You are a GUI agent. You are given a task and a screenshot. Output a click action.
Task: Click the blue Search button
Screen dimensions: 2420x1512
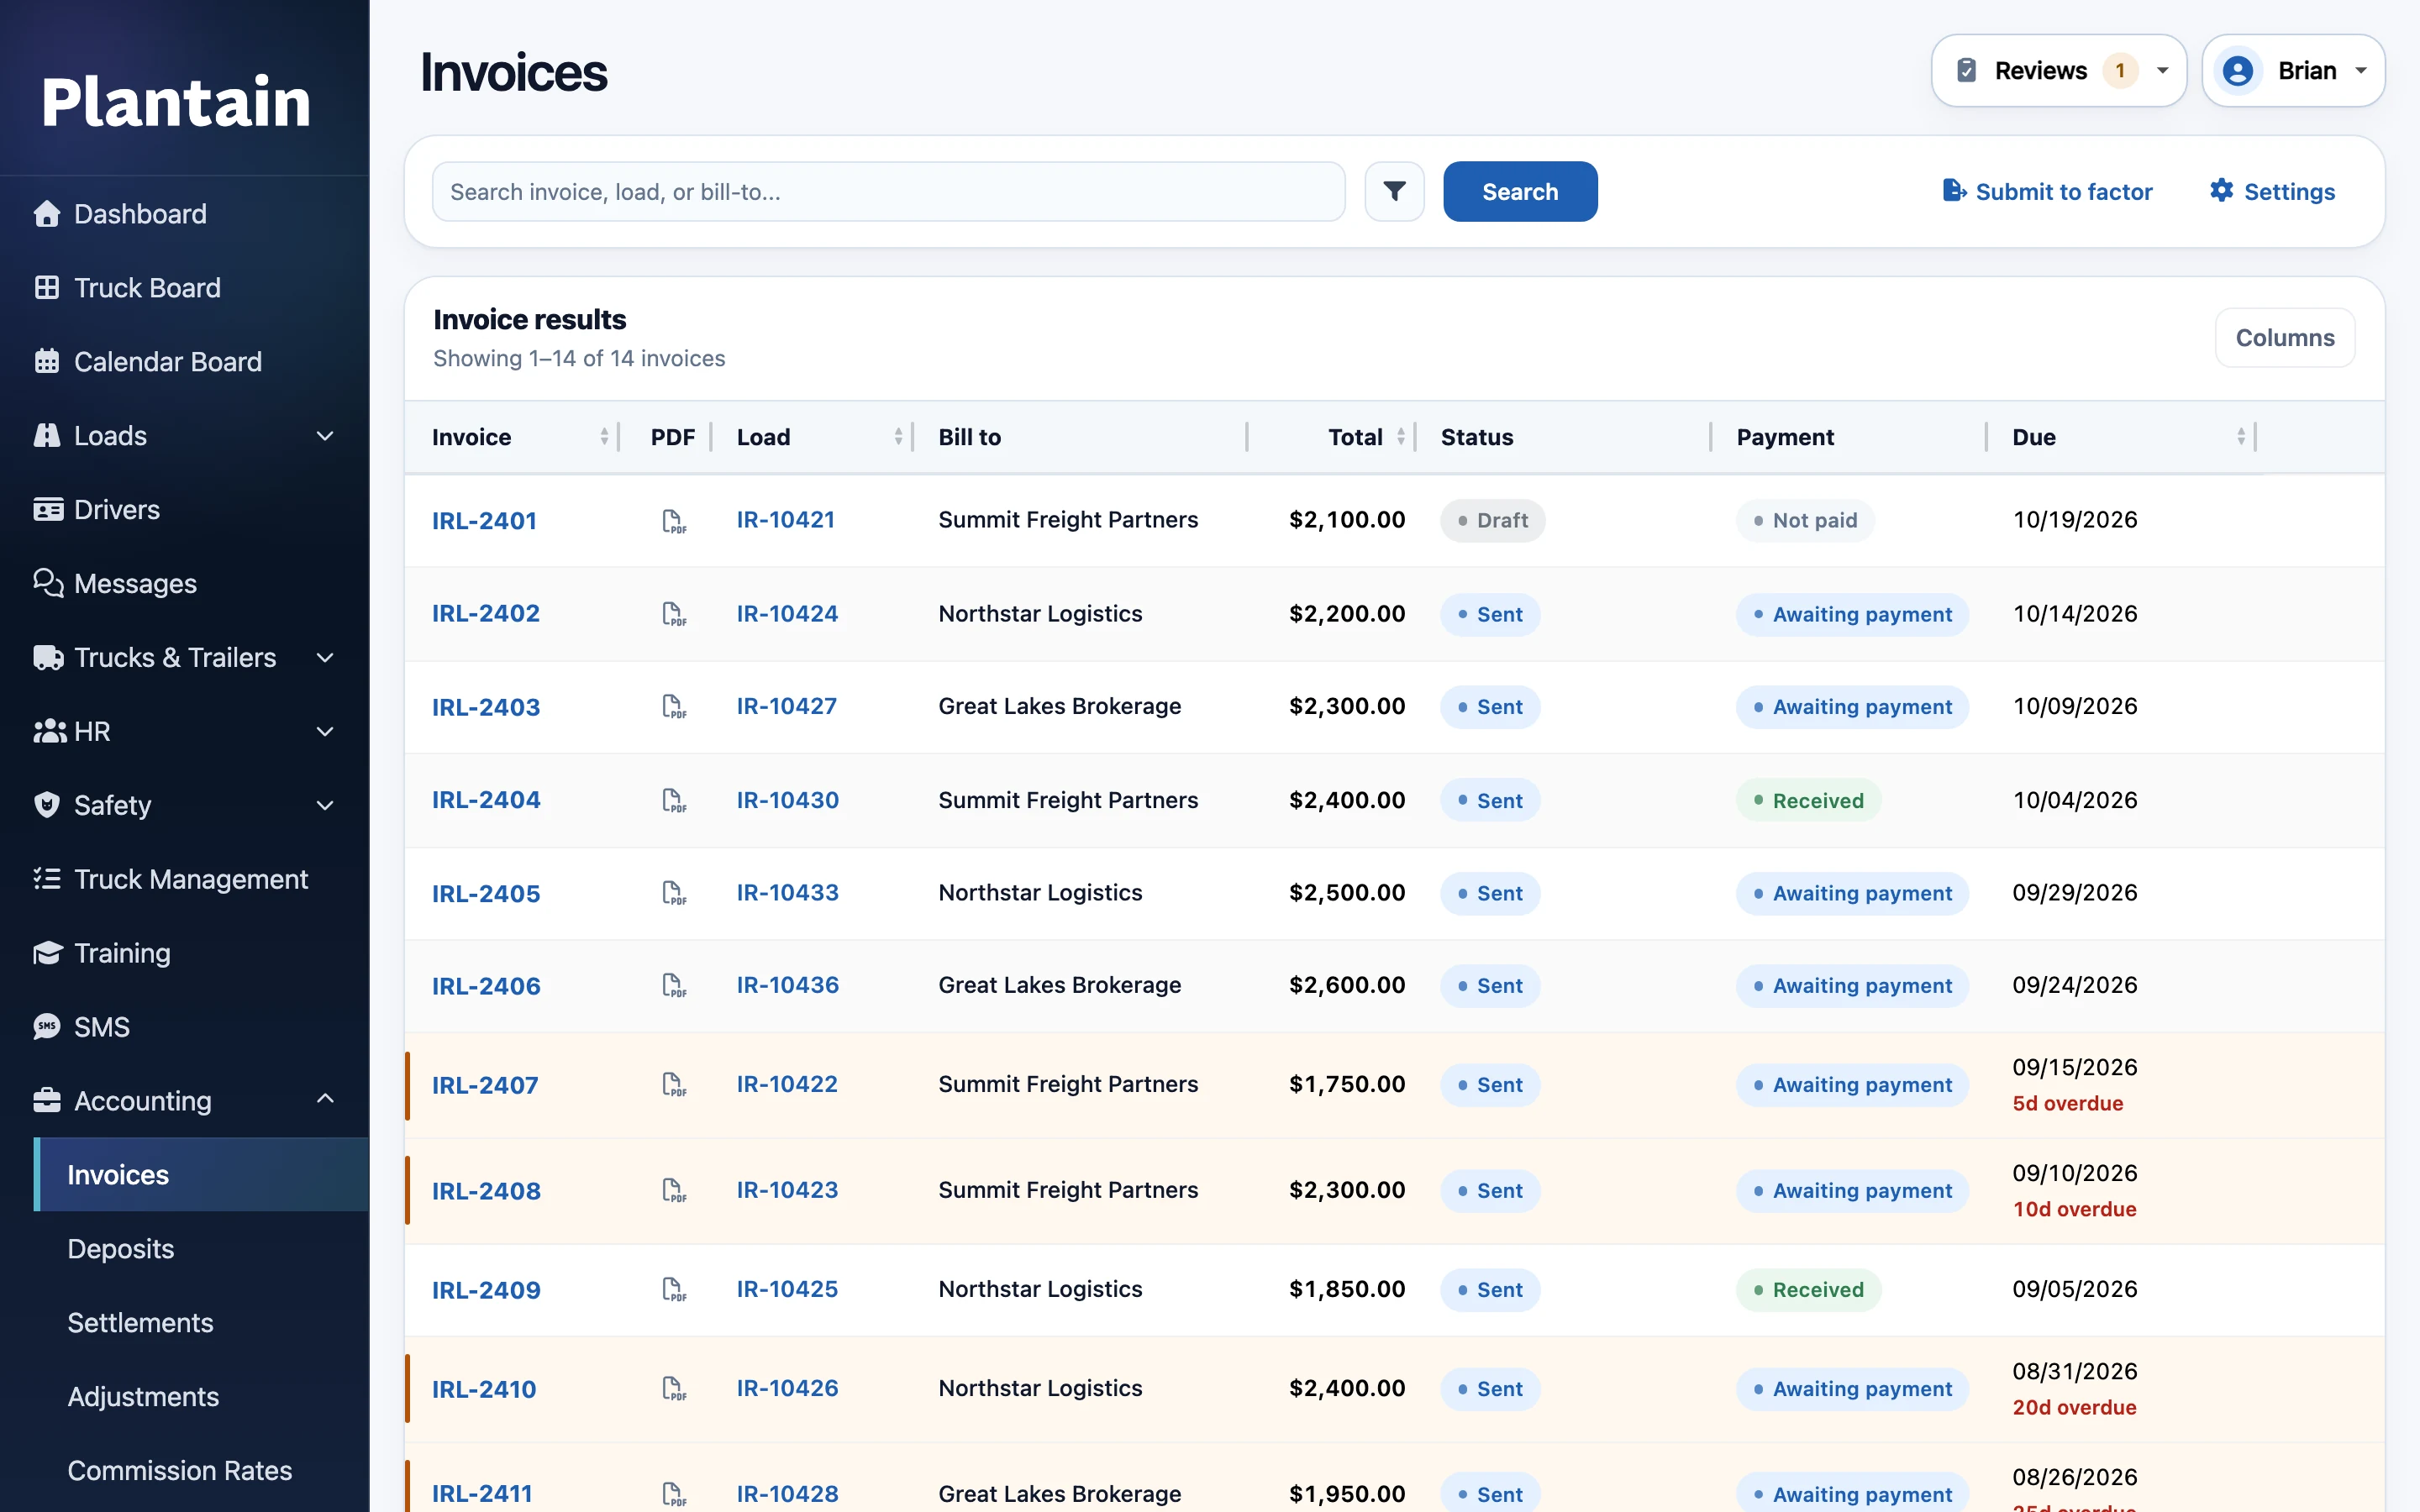1519,191
